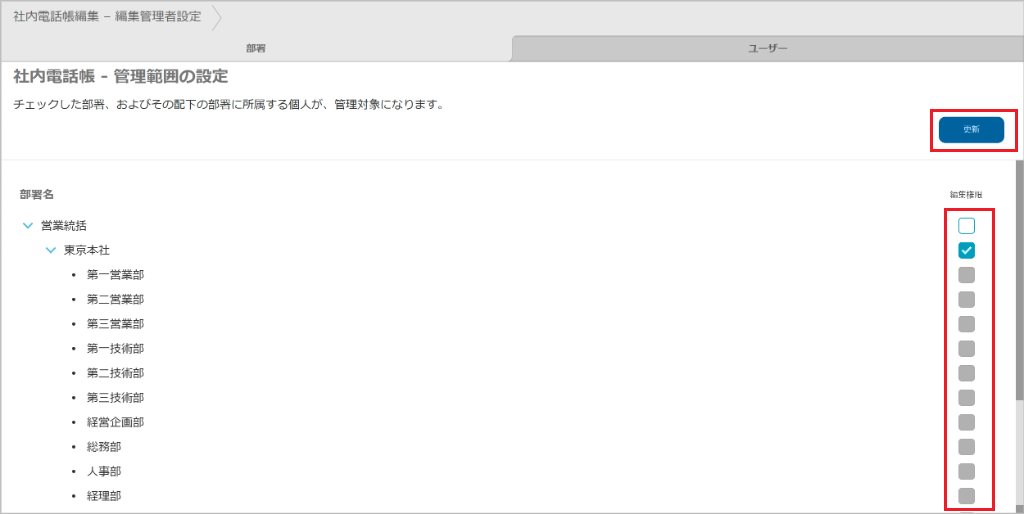Image resolution: width=1024 pixels, height=514 pixels.
Task: Toggle the checkbox for 第一営業部
Action: click(x=966, y=275)
